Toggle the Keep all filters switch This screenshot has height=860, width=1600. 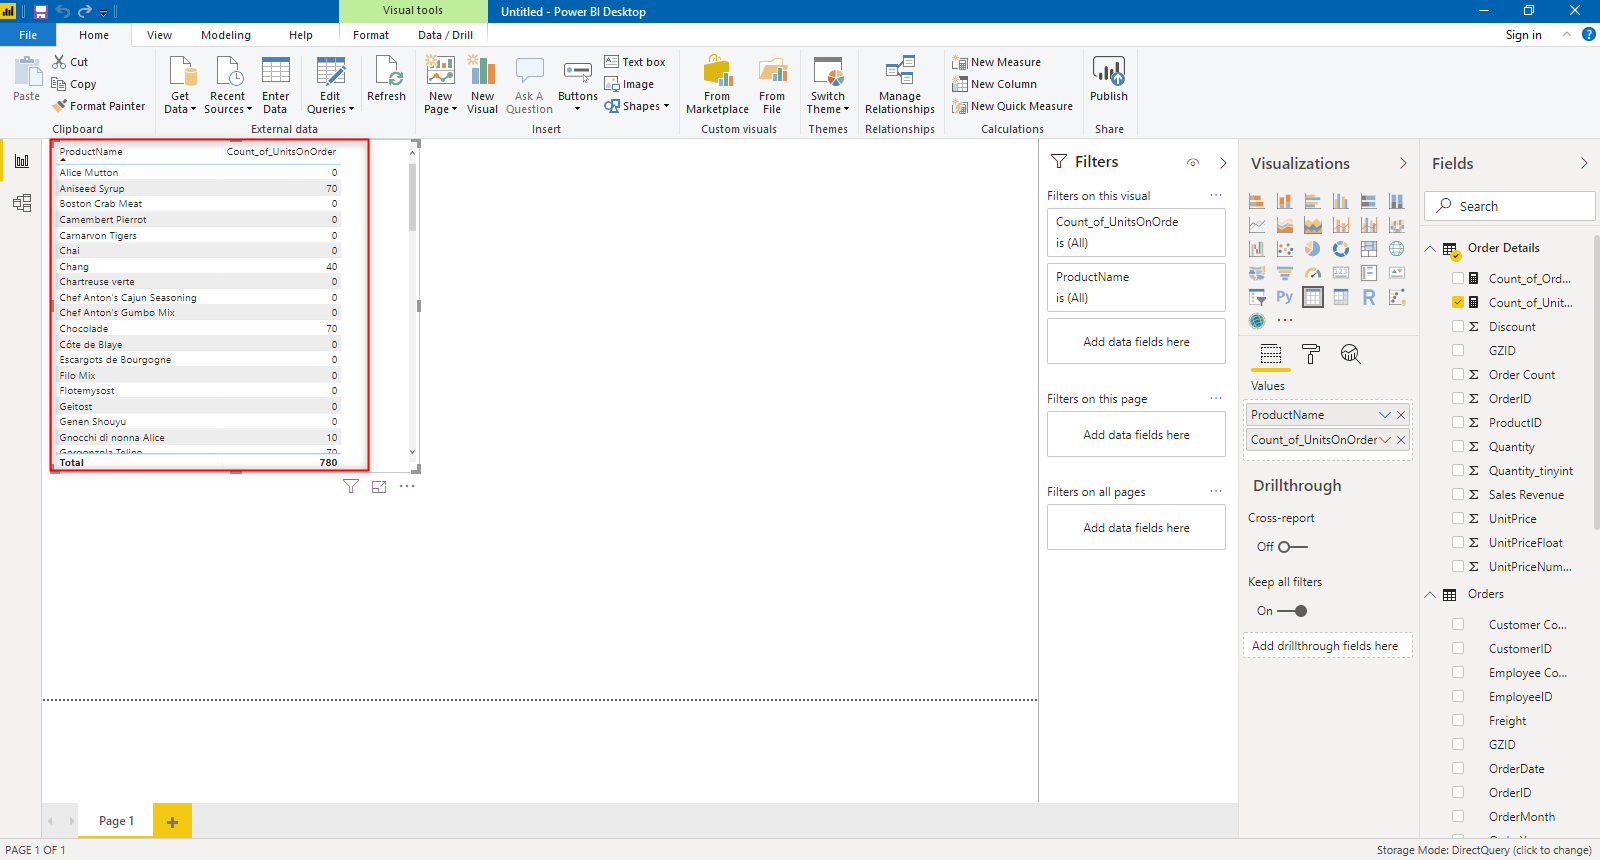coord(1293,611)
